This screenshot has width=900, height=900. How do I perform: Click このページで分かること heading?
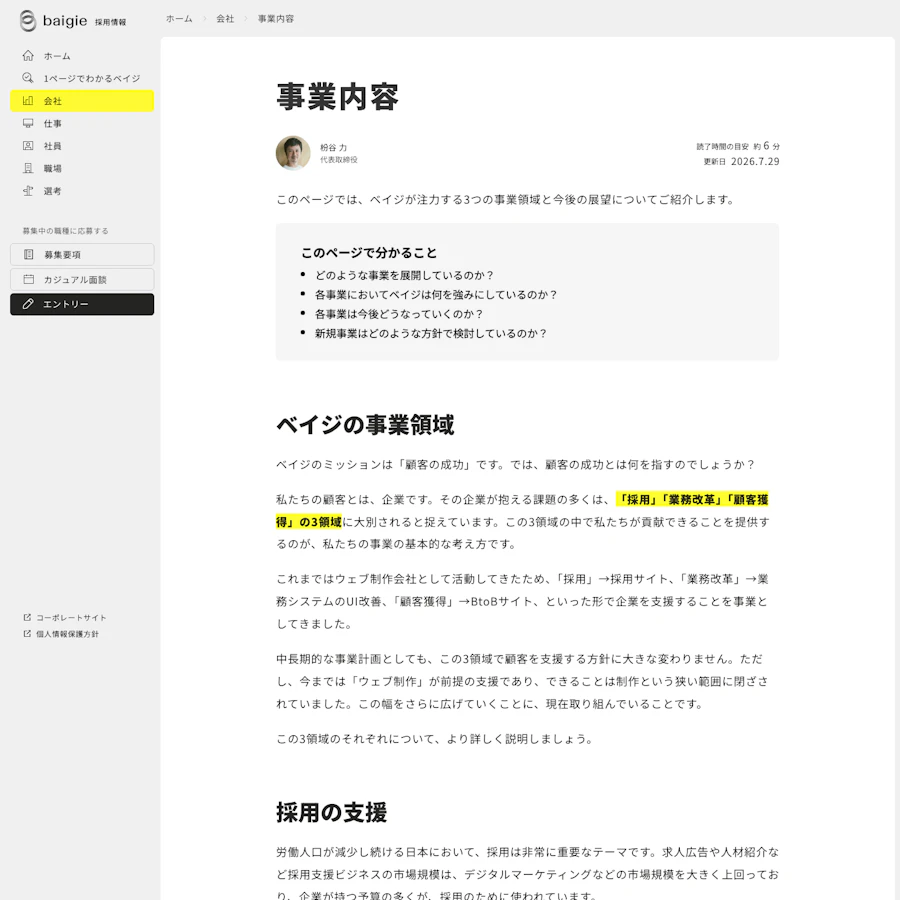pyautogui.click(x=369, y=253)
